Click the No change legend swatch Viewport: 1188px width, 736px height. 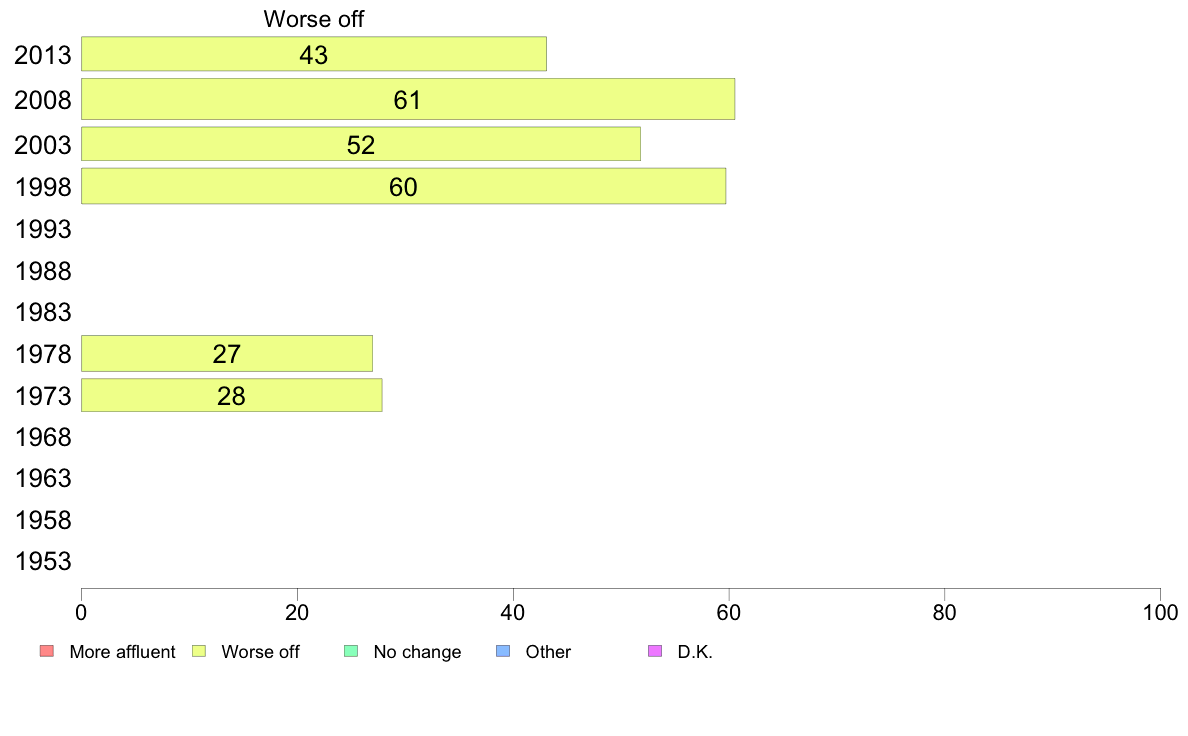pyautogui.click(x=351, y=651)
